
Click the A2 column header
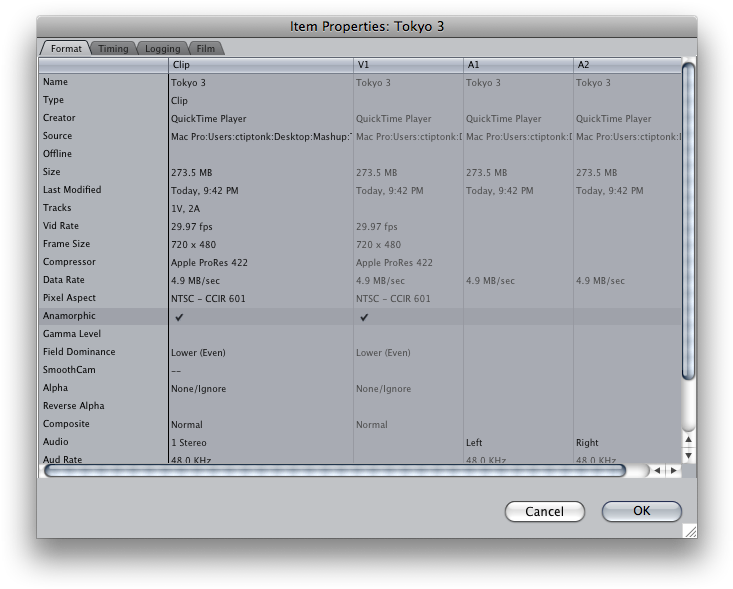pyautogui.click(x=627, y=65)
